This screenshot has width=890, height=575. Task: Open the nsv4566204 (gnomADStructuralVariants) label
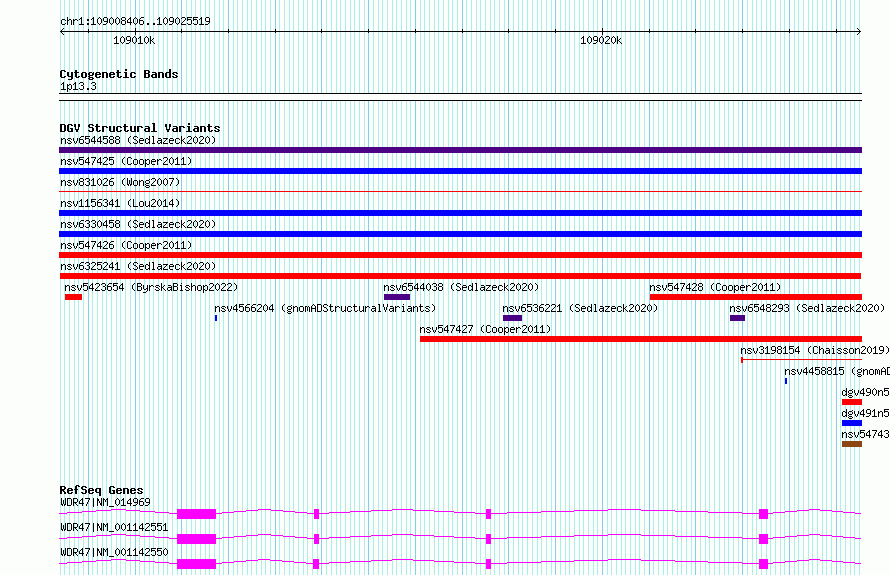(325, 308)
